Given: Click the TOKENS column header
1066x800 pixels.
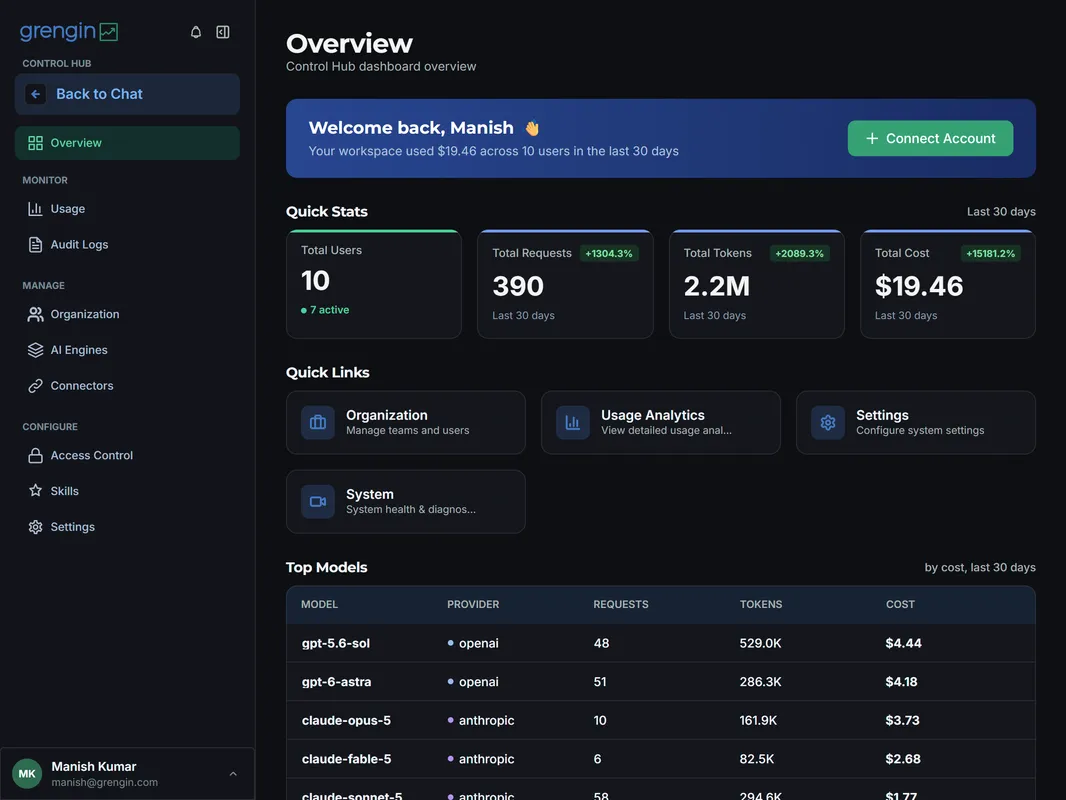Looking at the screenshot, I should 761,604.
